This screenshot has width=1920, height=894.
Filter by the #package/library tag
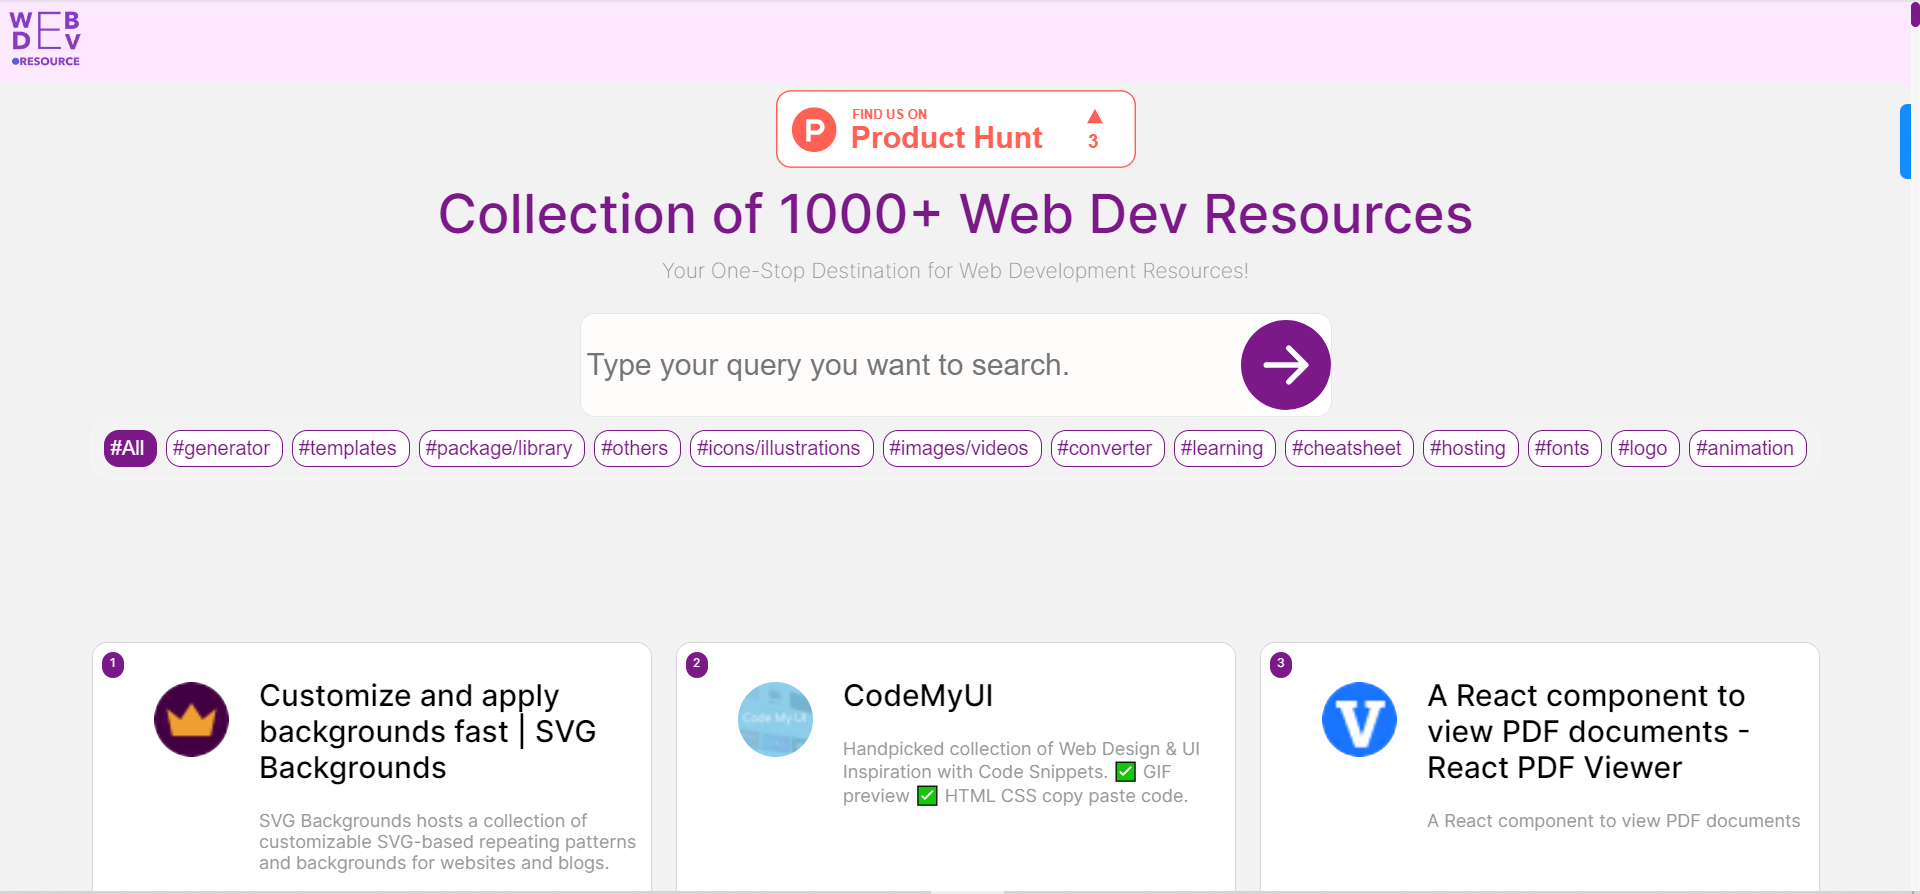(501, 448)
